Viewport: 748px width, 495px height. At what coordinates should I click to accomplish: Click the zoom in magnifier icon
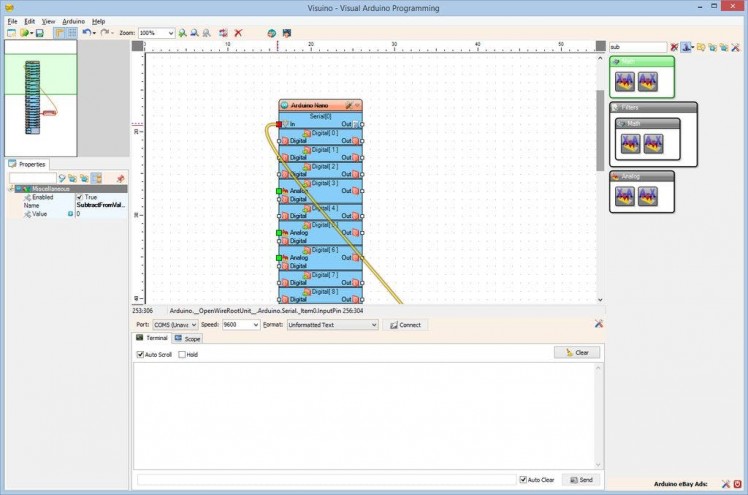[181, 33]
